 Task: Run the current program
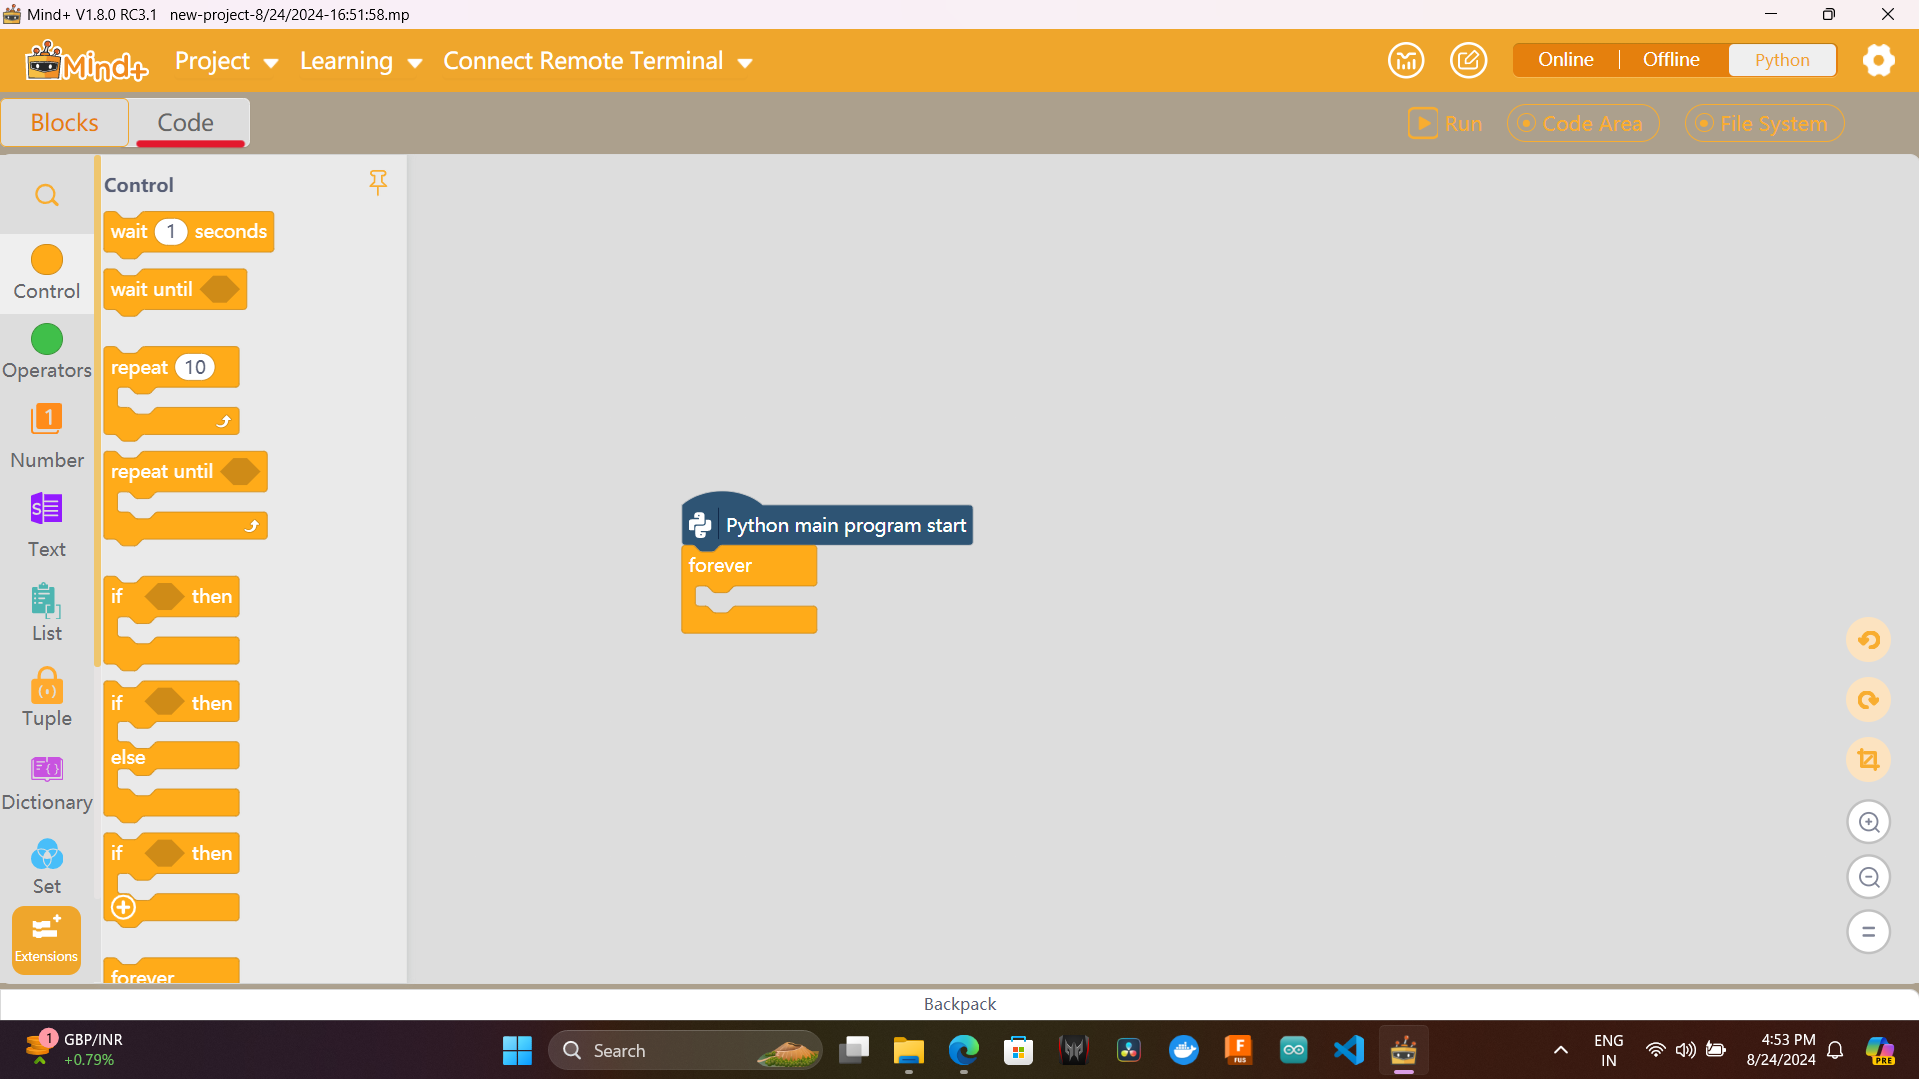[x=1446, y=123]
